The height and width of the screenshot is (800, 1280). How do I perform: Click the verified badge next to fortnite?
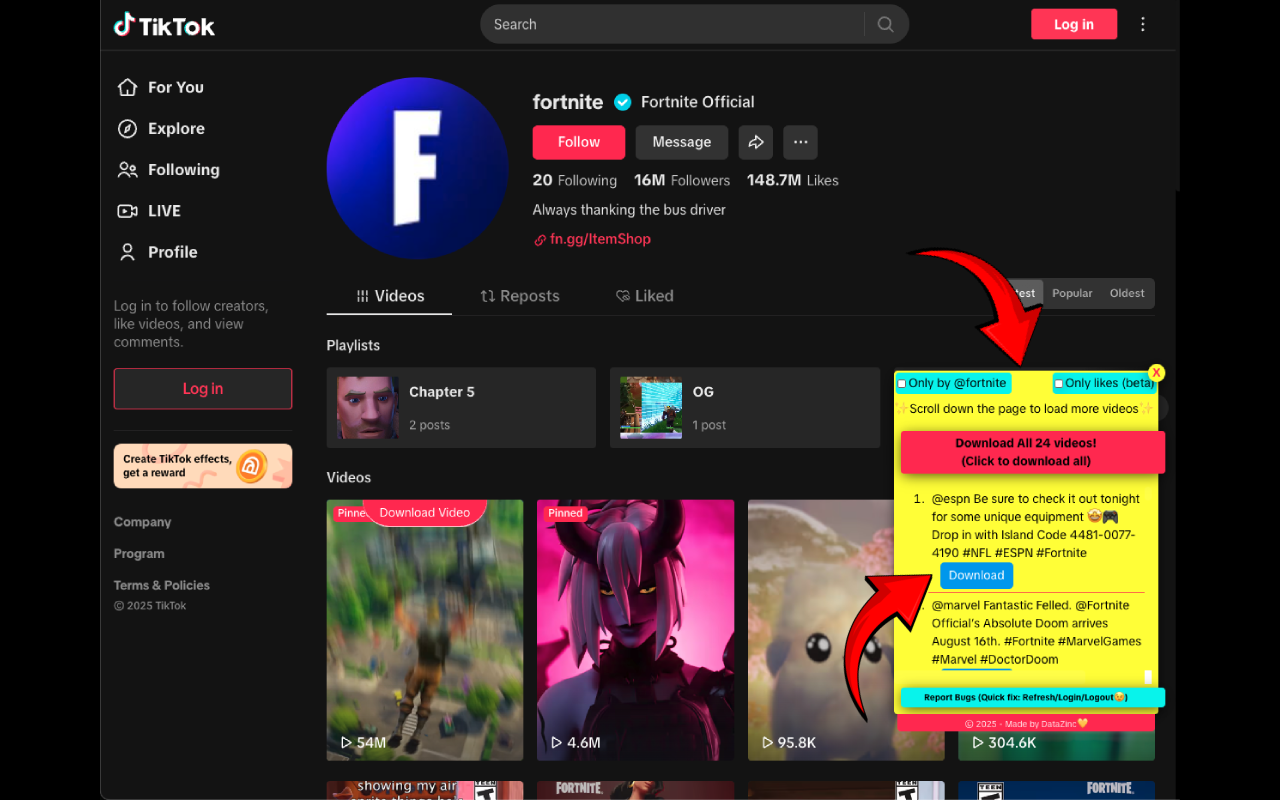[623, 102]
